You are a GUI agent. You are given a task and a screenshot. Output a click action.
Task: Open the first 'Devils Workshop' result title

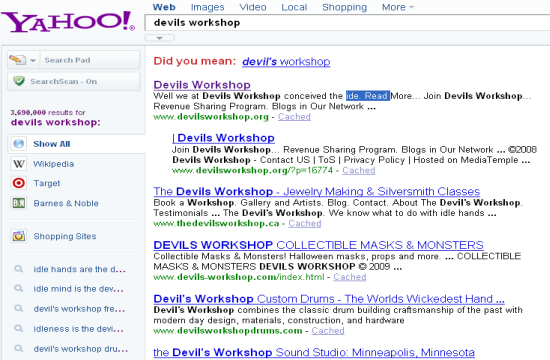point(202,85)
